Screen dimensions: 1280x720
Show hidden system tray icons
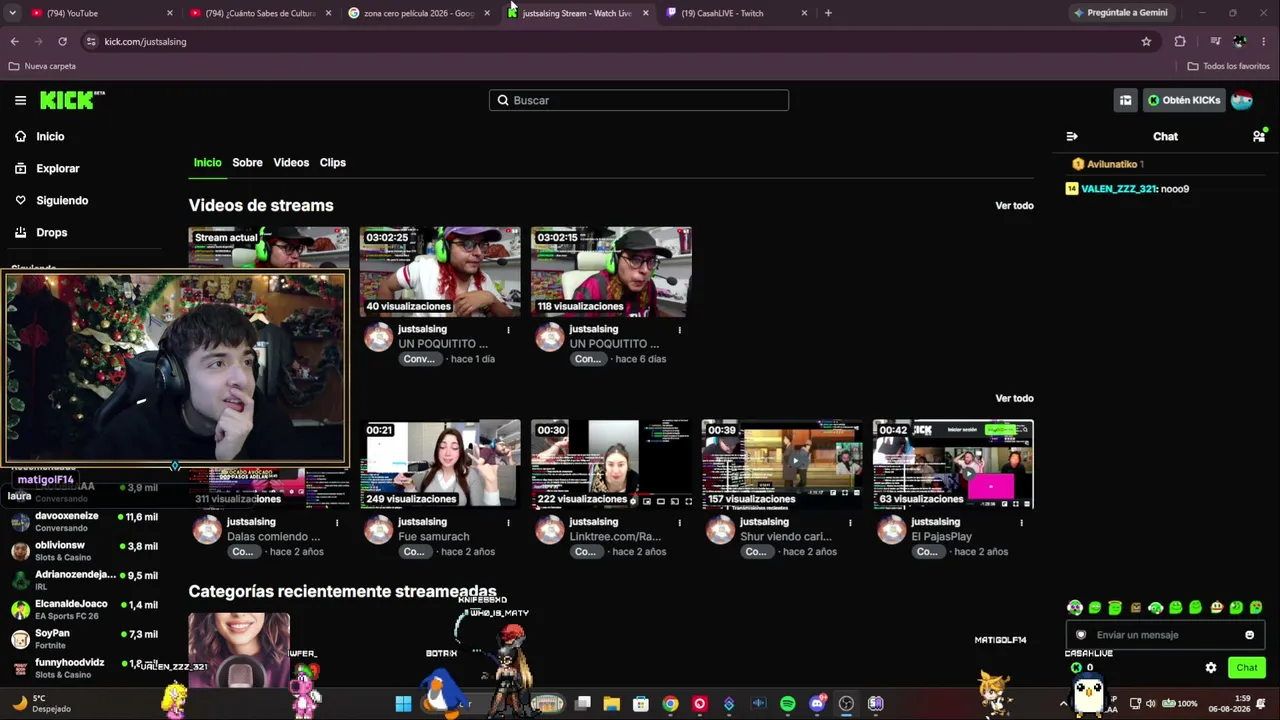(1063, 703)
